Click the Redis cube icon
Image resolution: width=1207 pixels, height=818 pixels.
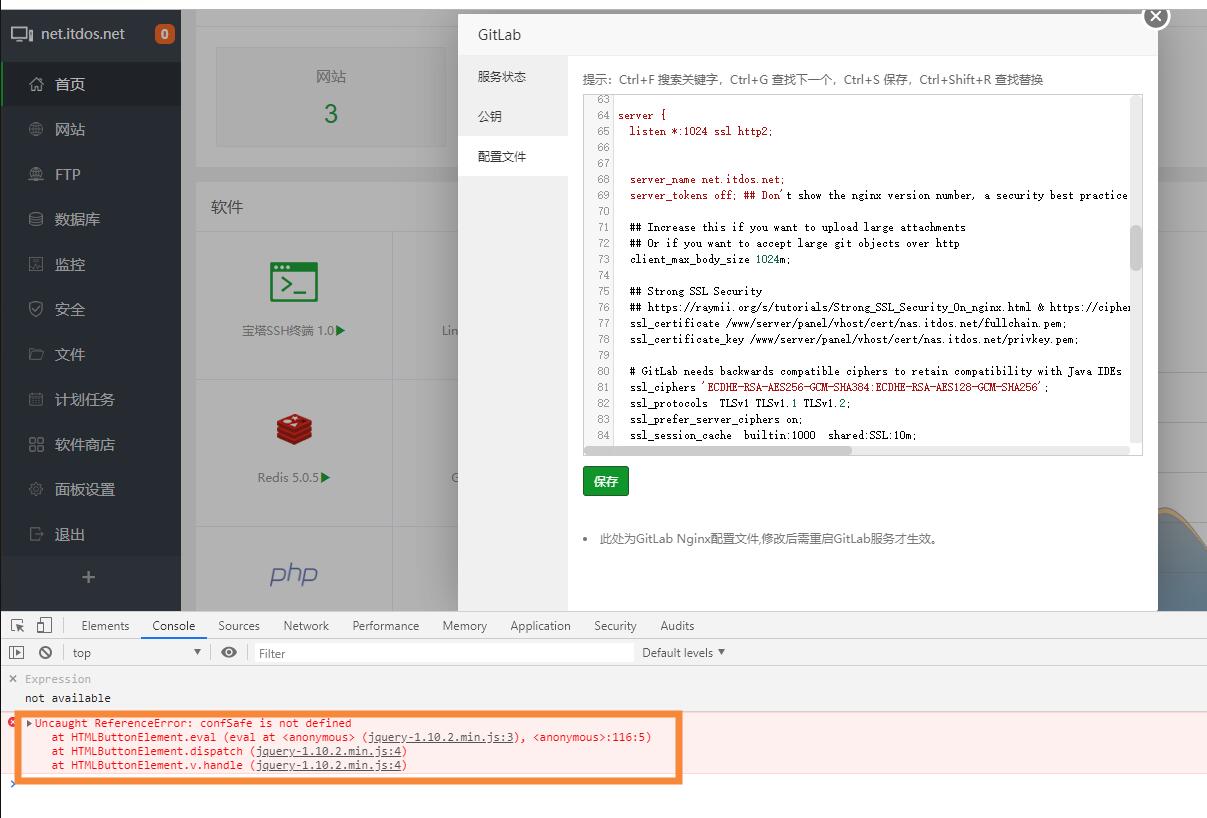coord(294,429)
